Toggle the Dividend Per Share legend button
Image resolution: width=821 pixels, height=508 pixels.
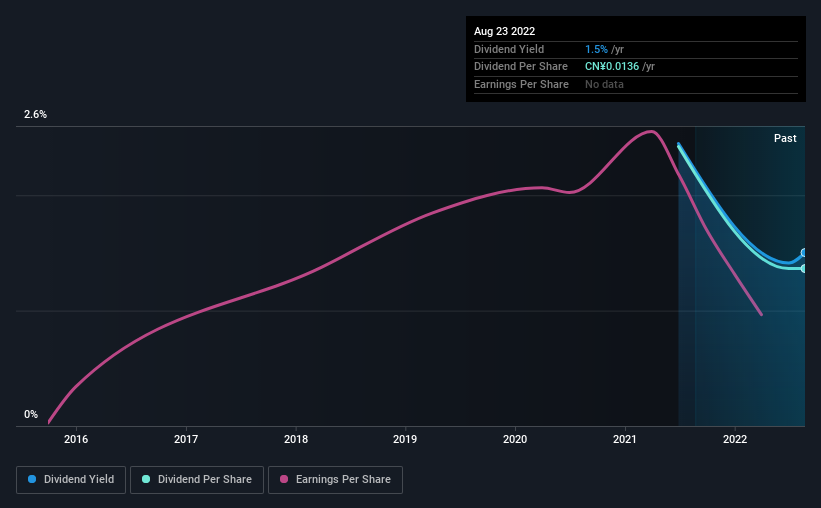click(x=197, y=480)
